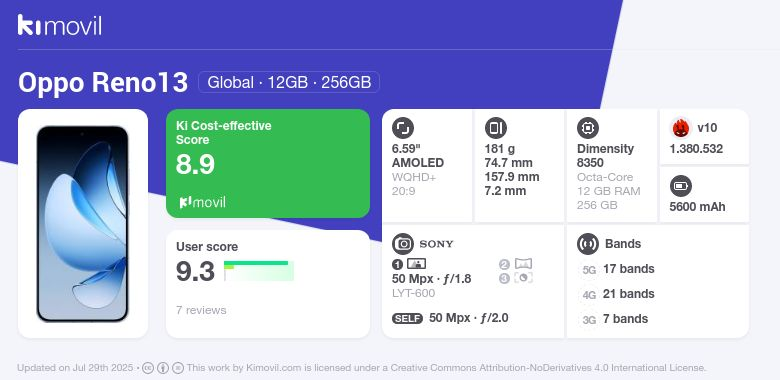780x380 pixels.
Task: Click the SELF selfie camera badge
Action: (407, 318)
